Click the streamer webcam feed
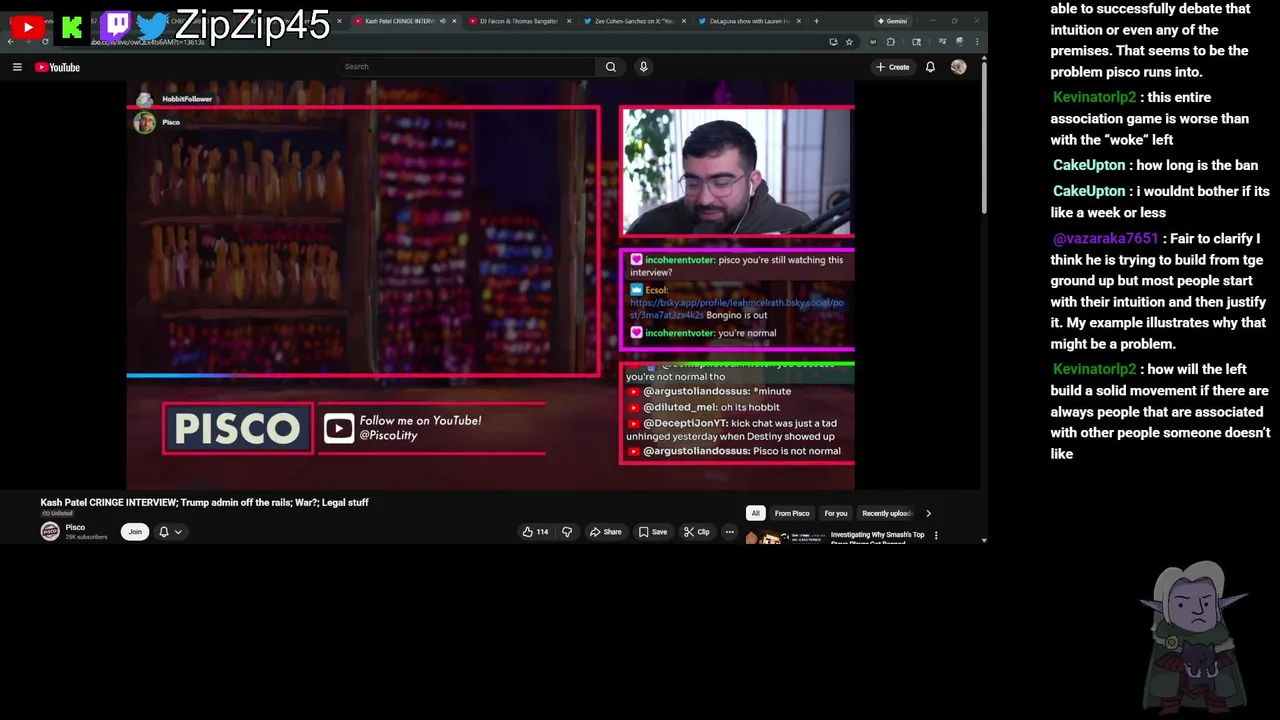 [x=737, y=171]
